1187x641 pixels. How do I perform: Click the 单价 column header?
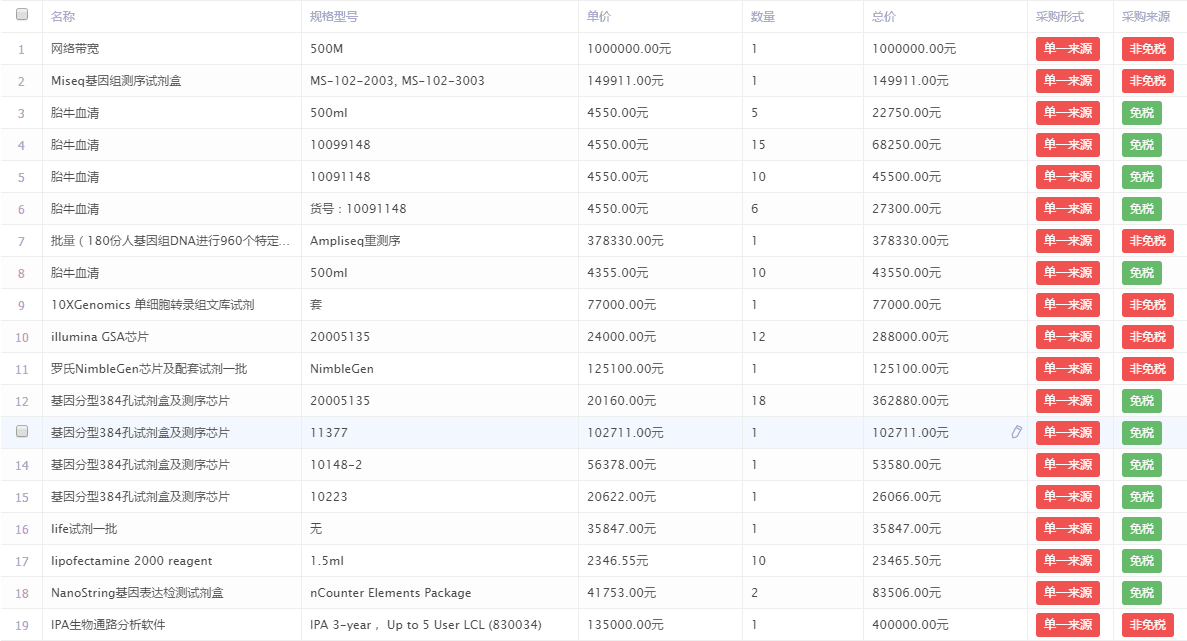click(x=599, y=17)
